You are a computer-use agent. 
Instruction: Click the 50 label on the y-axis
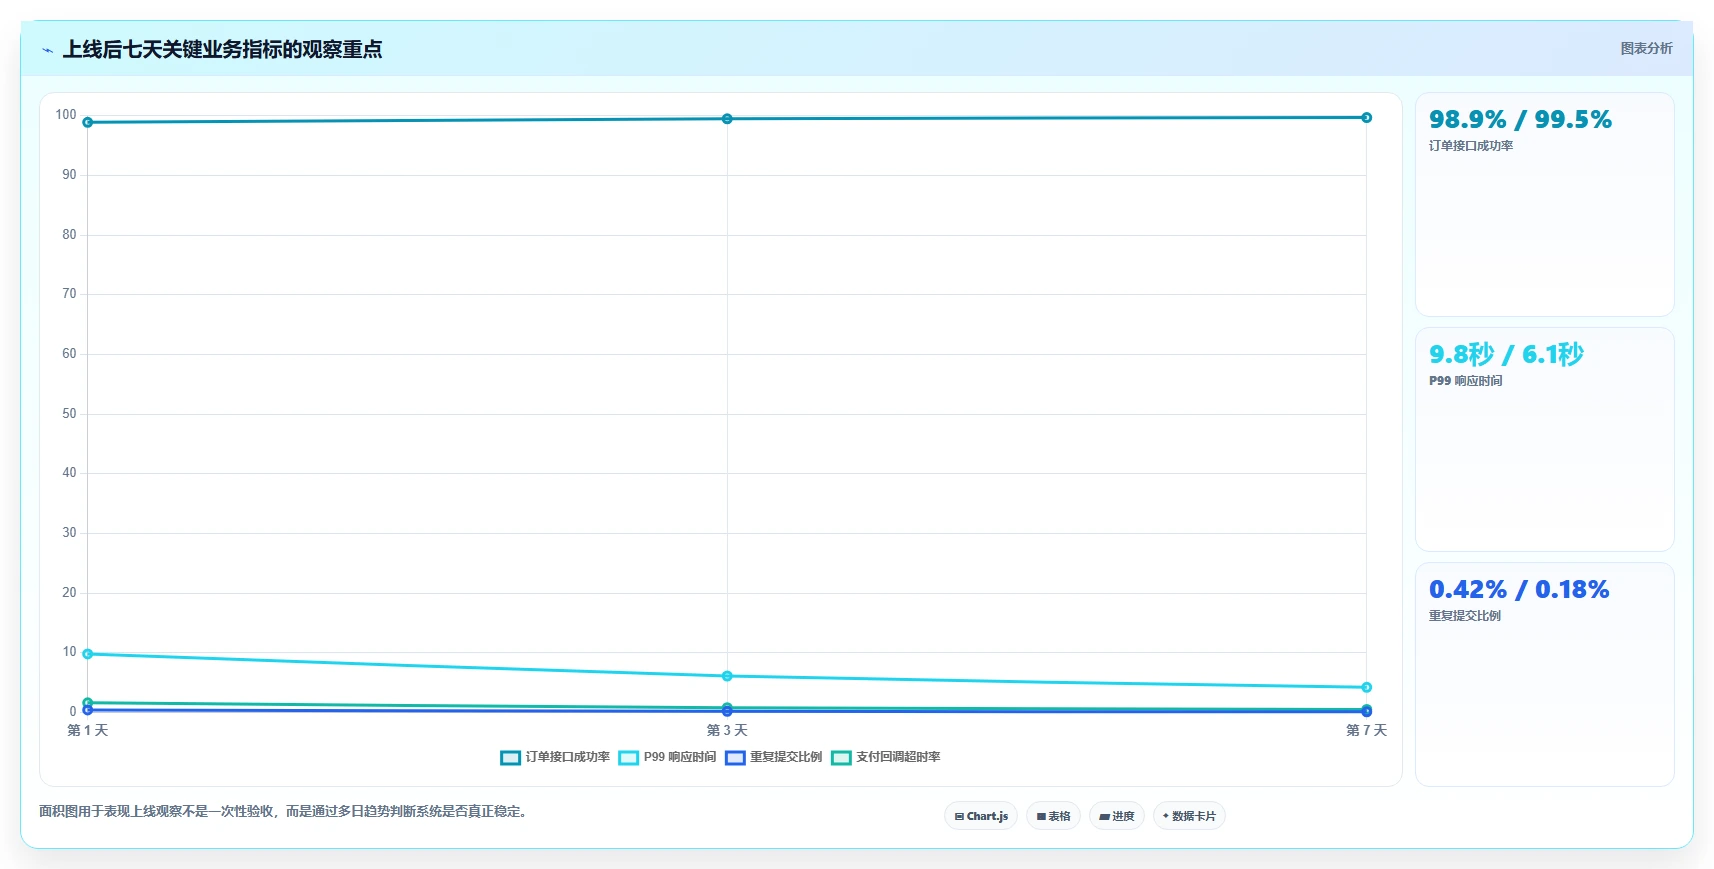coord(69,414)
